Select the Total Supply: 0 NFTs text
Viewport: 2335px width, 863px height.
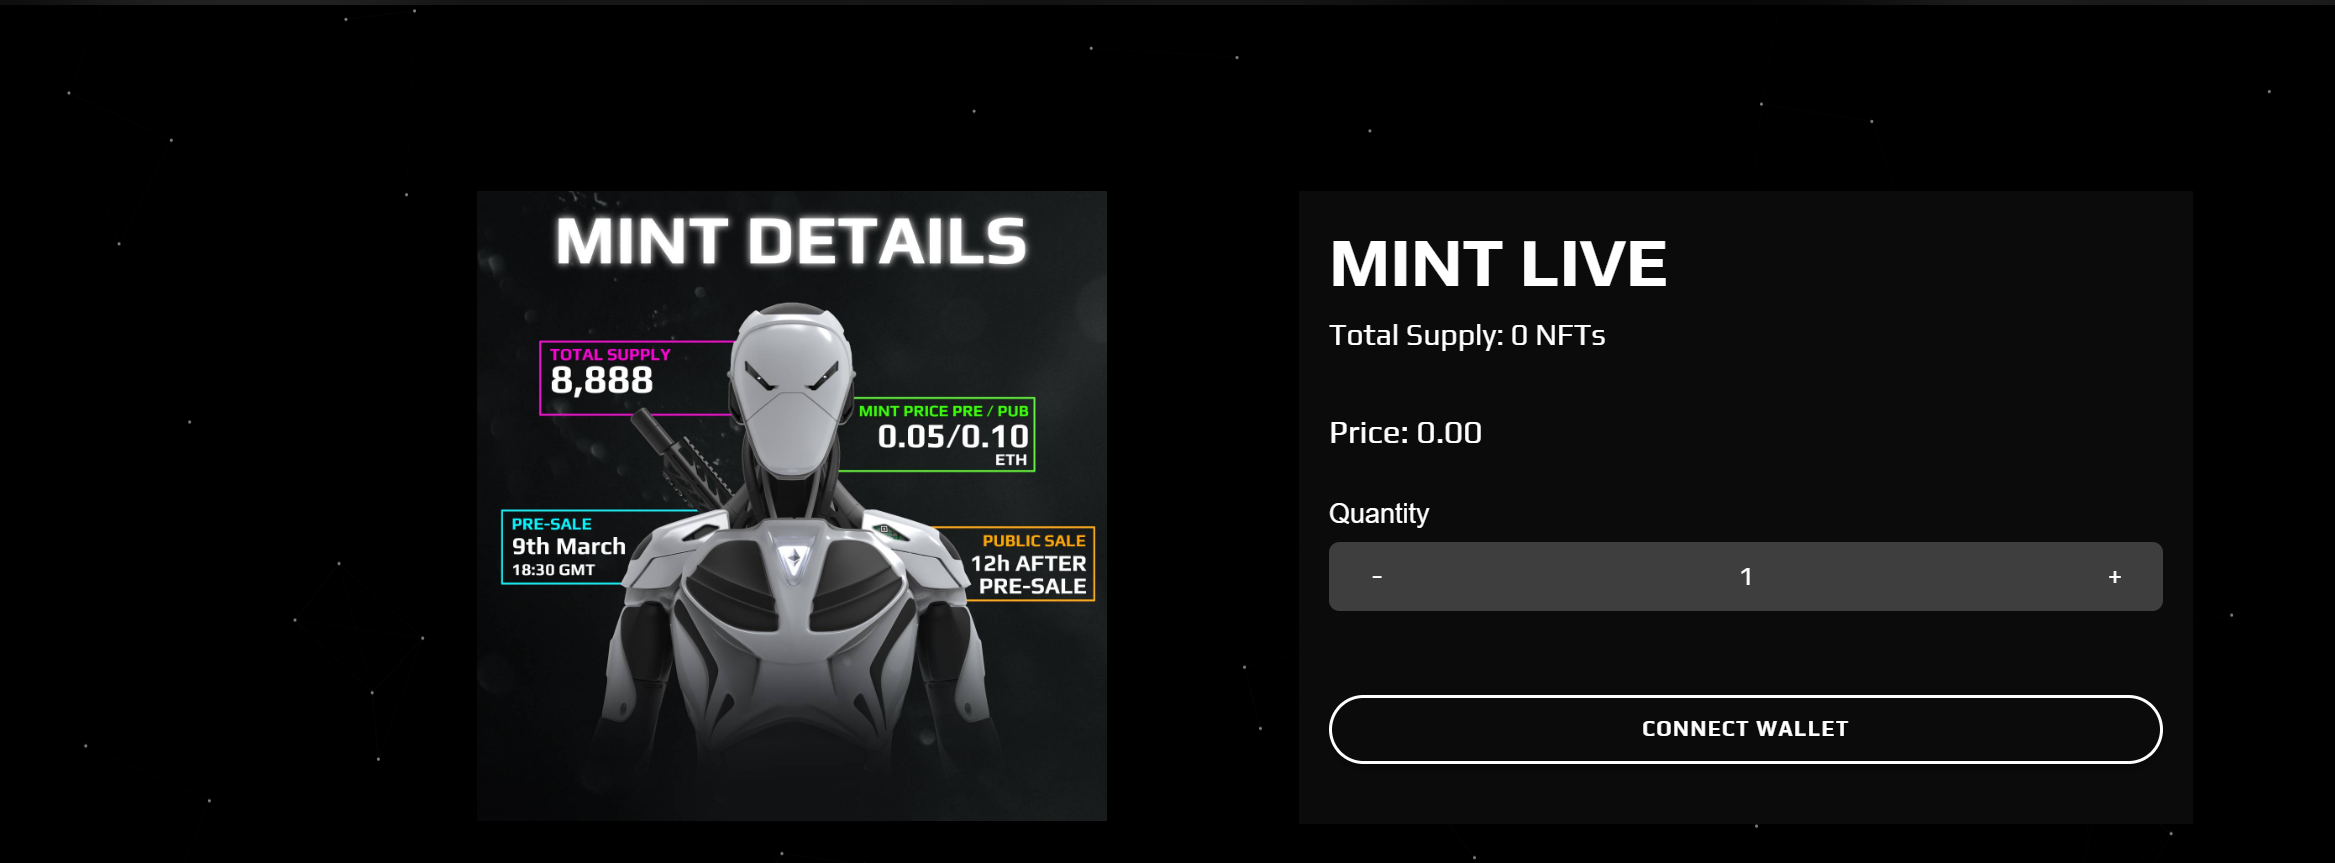coord(1467,335)
